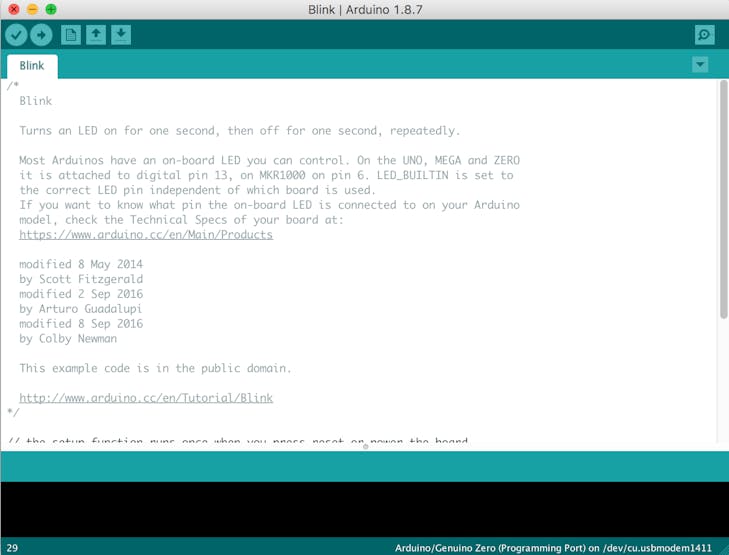Open the Serial Monitor magnifier icon
The height and width of the screenshot is (555, 729).
click(x=704, y=35)
